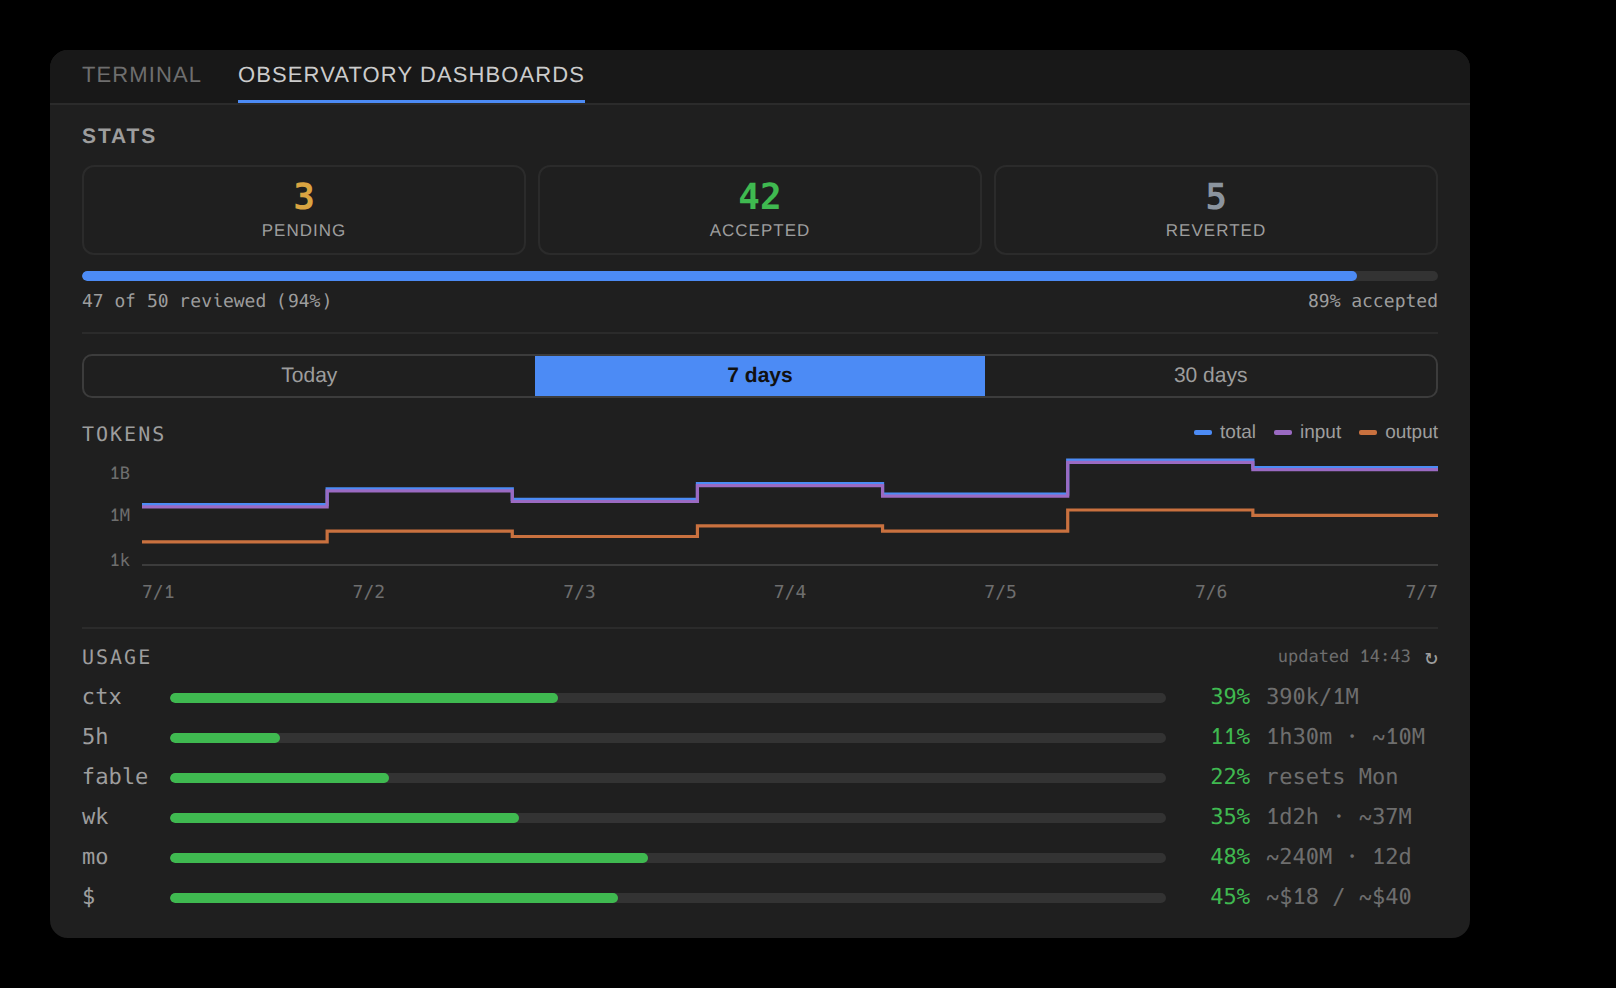The width and height of the screenshot is (1616, 988).
Task: Click the $ cost usage bar
Action: [668, 898]
